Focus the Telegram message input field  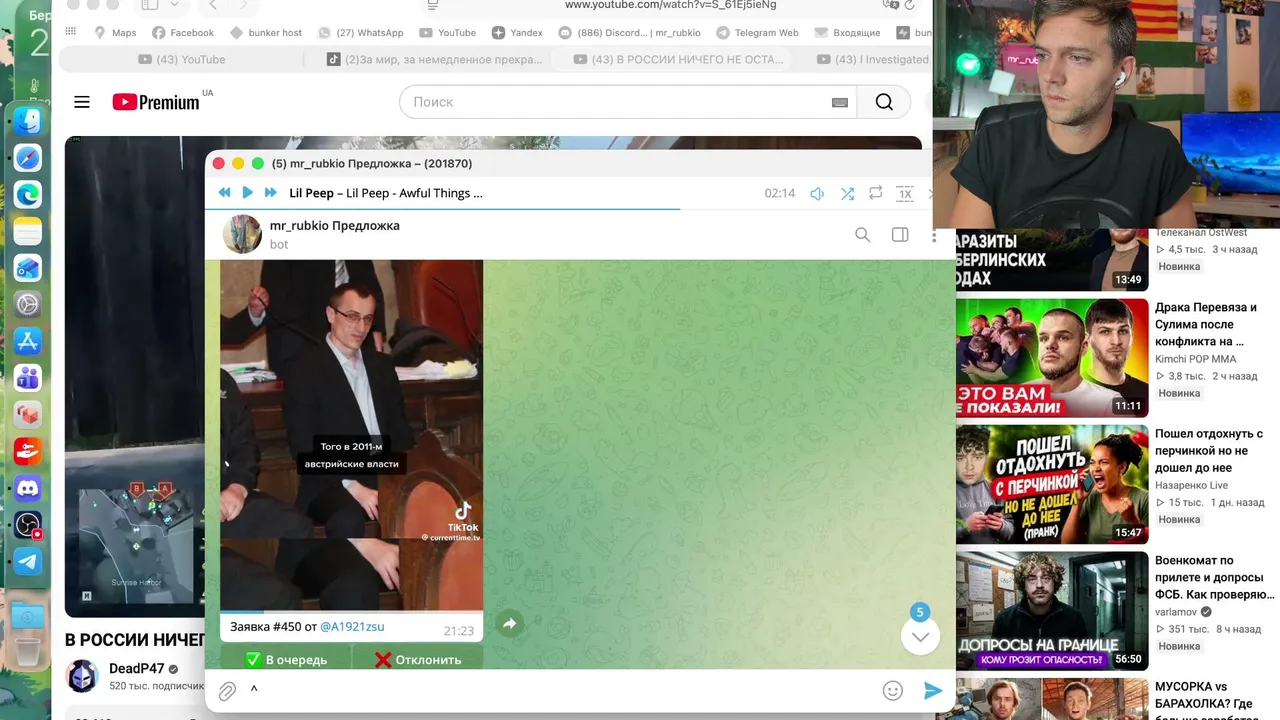point(560,690)
